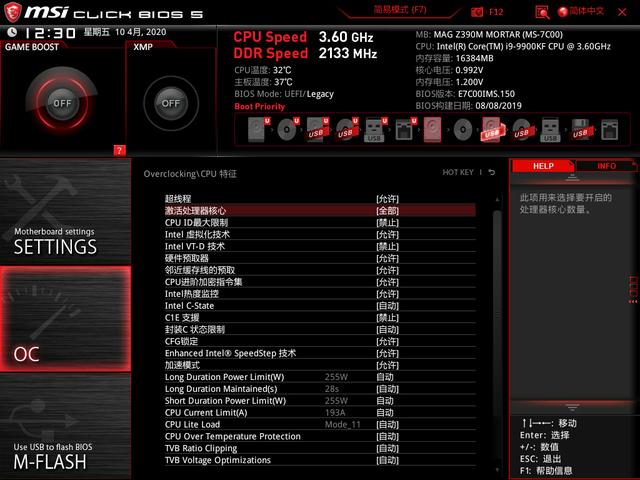Toggle the XMP OFF knob
This screenshot has width=640, height=480.
point(171,103)
